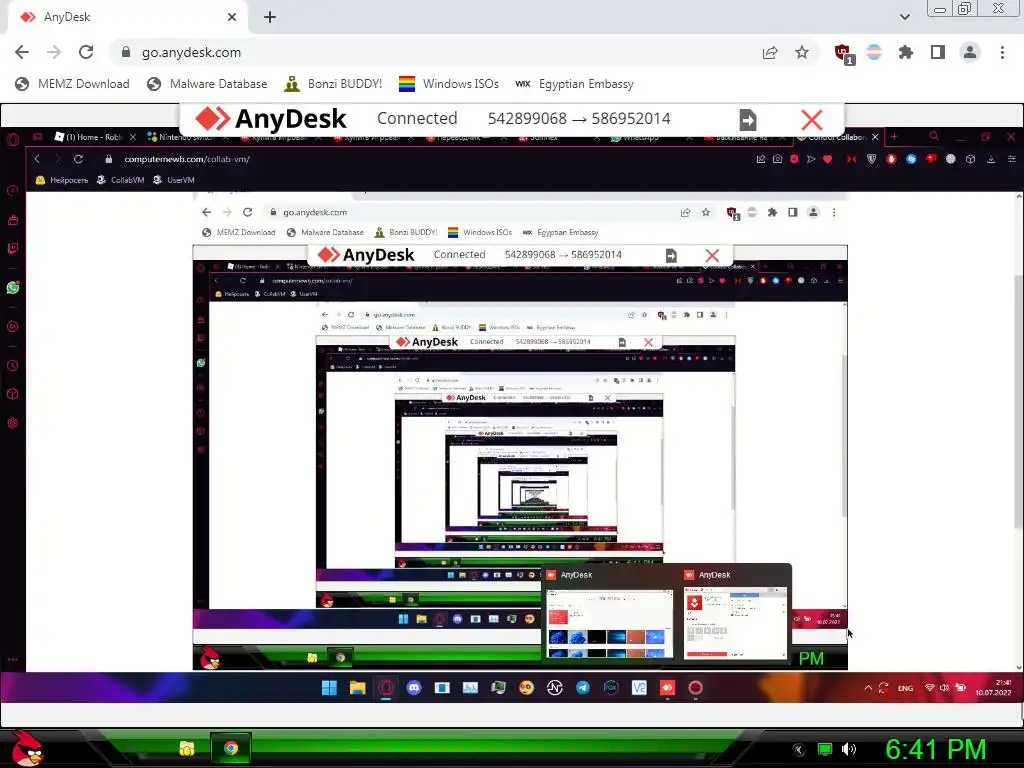The image size is (1024, 768).
Task: Take a snapshot with Opera's camera icon
Action: [777, 159]
